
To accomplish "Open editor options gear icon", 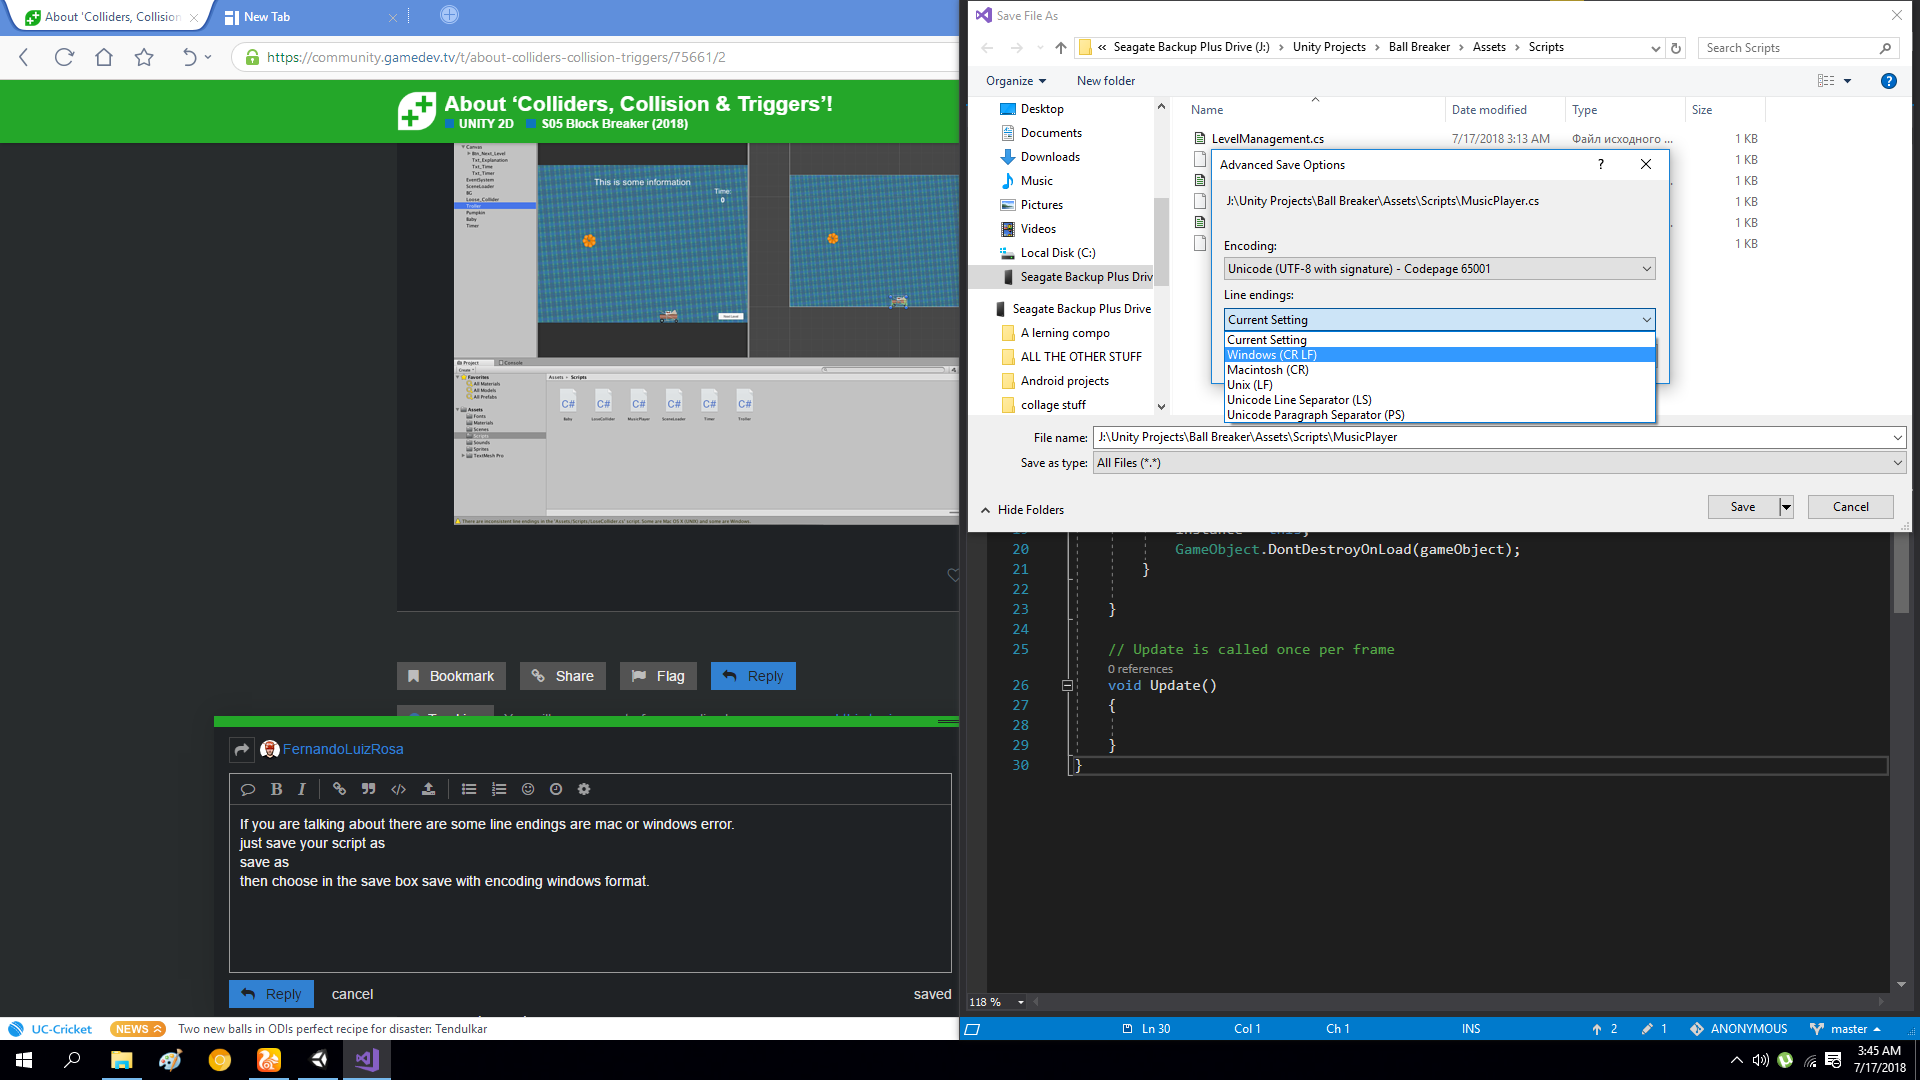I will pyautogui.click(x=584, y=789).
